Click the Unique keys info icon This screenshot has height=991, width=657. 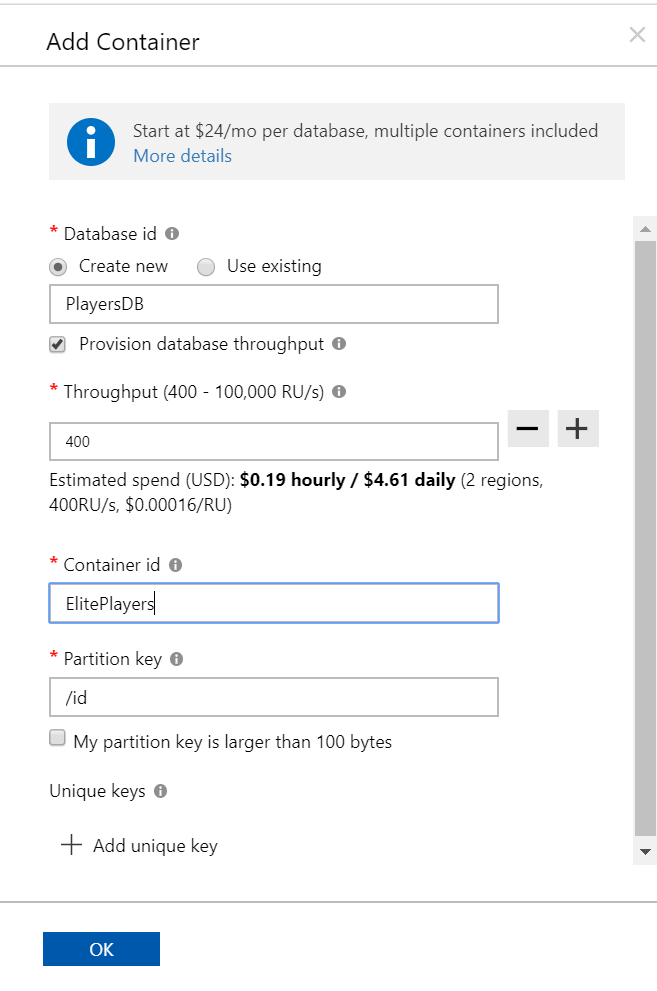(161, 791)
